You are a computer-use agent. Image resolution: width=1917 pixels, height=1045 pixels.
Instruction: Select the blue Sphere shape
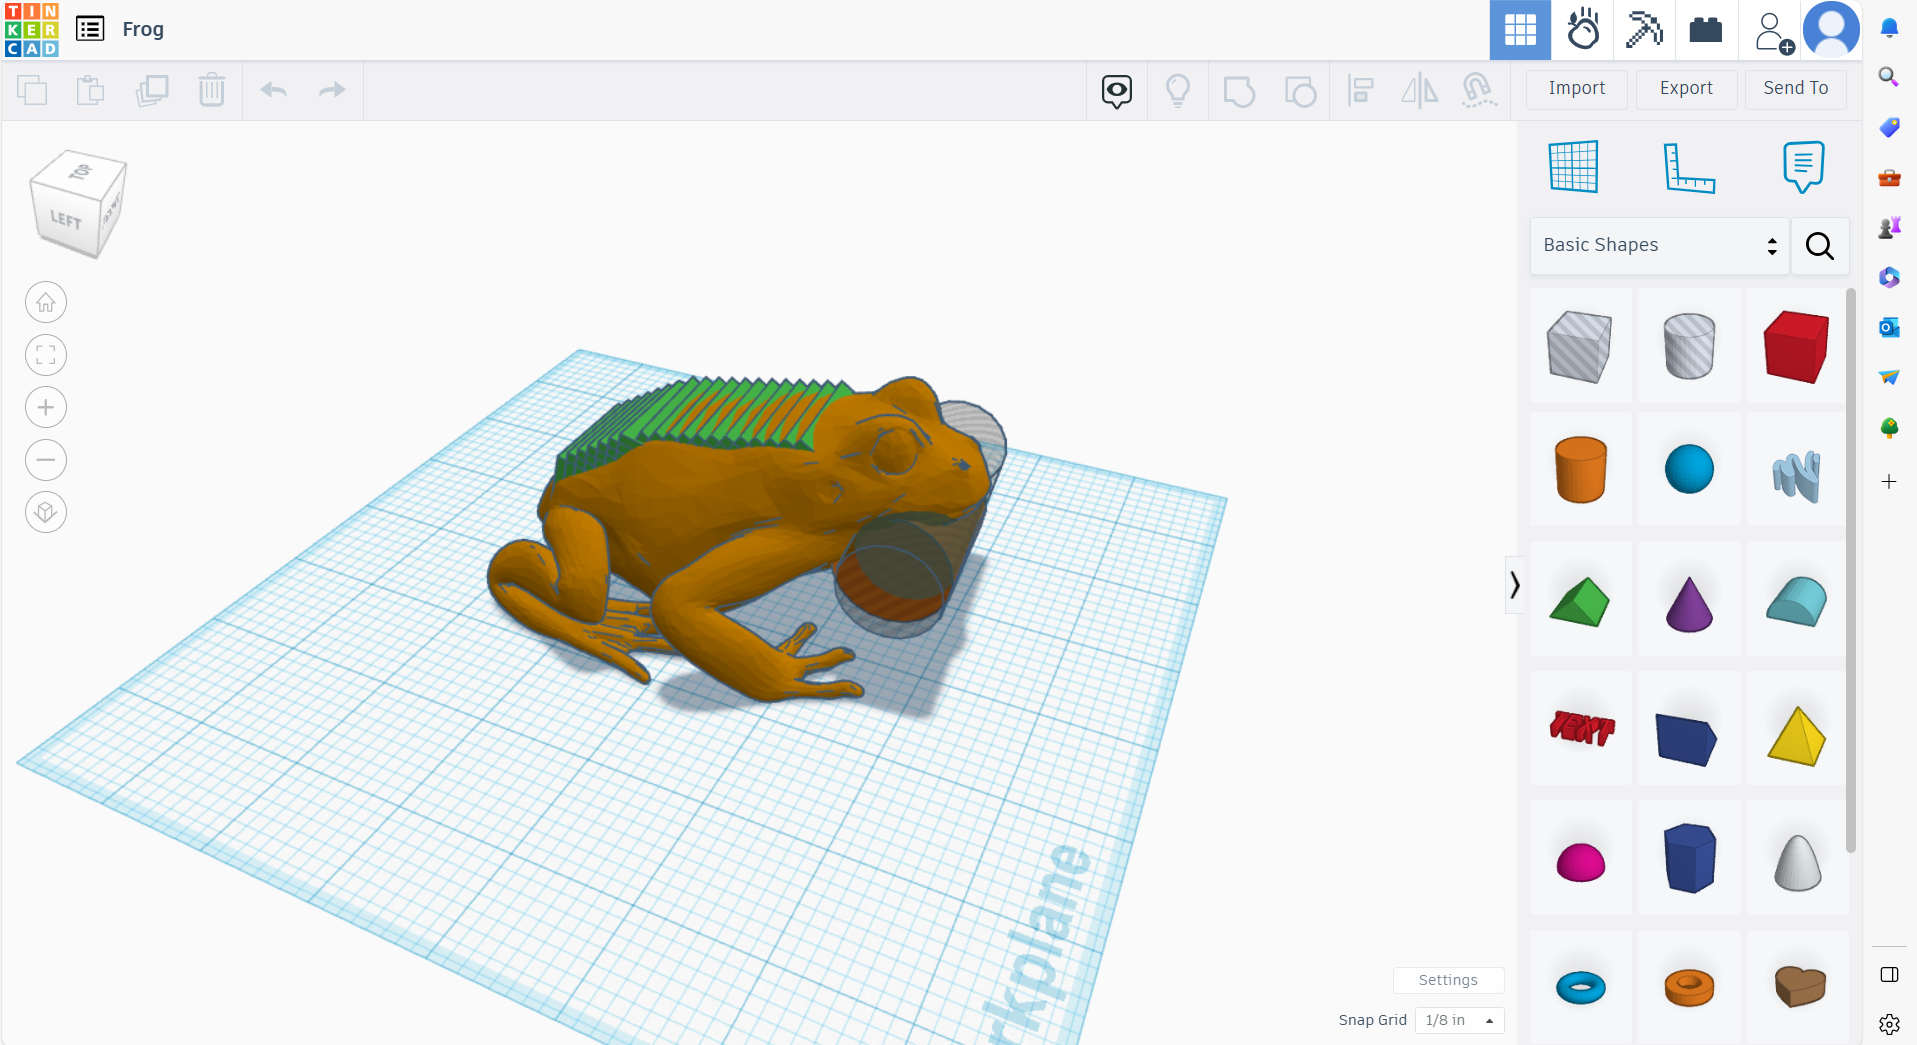(1689, 469)
